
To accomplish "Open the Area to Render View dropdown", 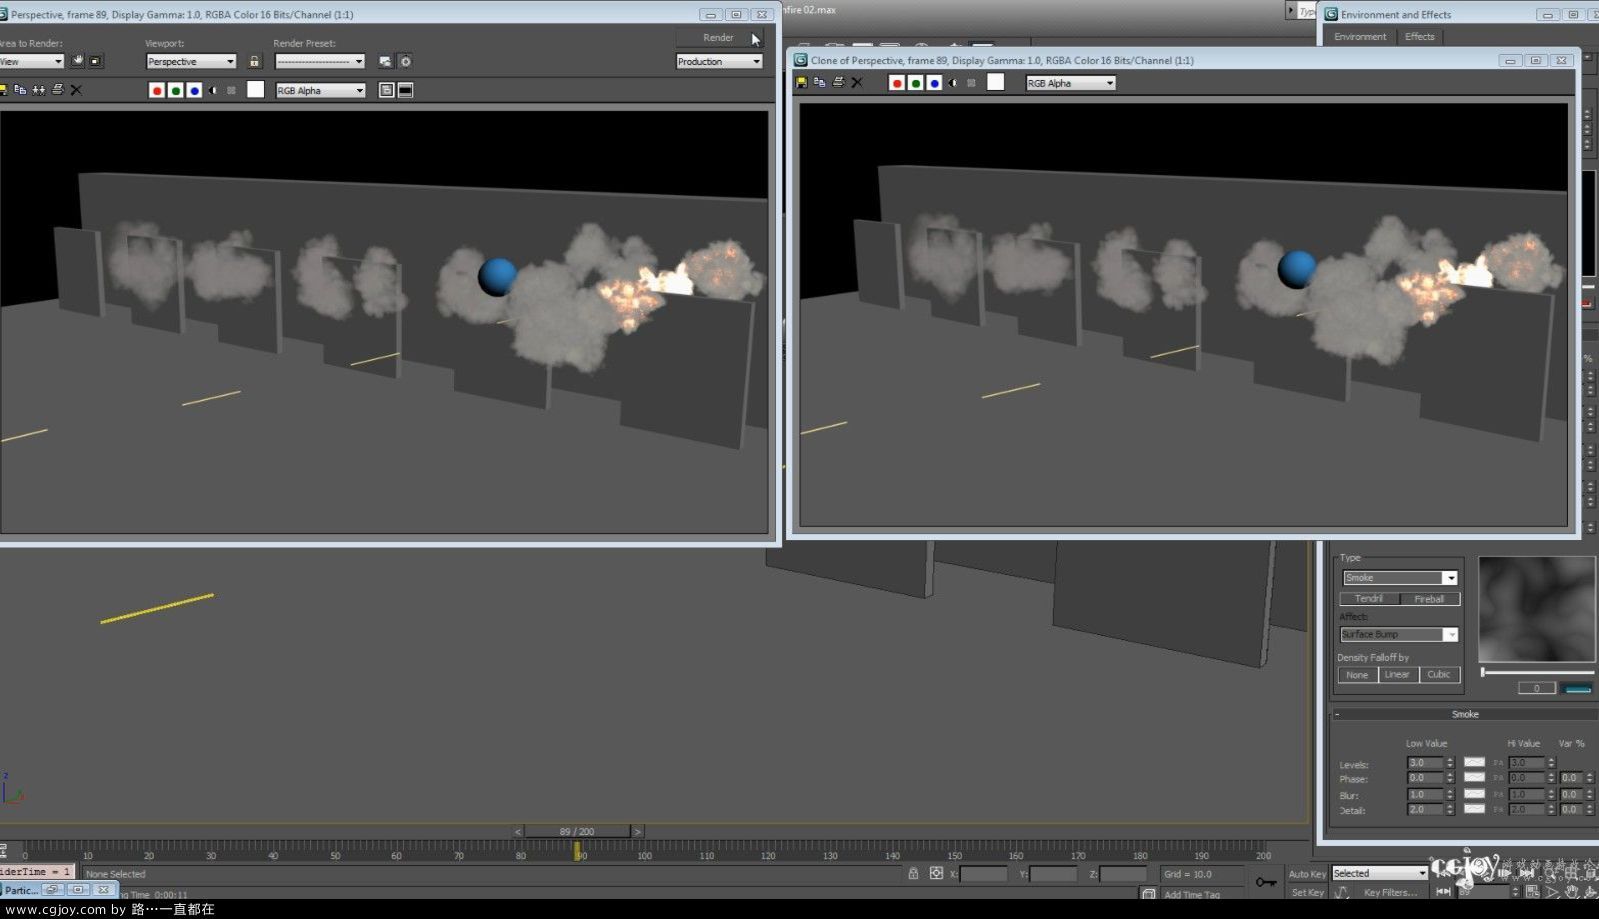I will (x=31, y=62).
